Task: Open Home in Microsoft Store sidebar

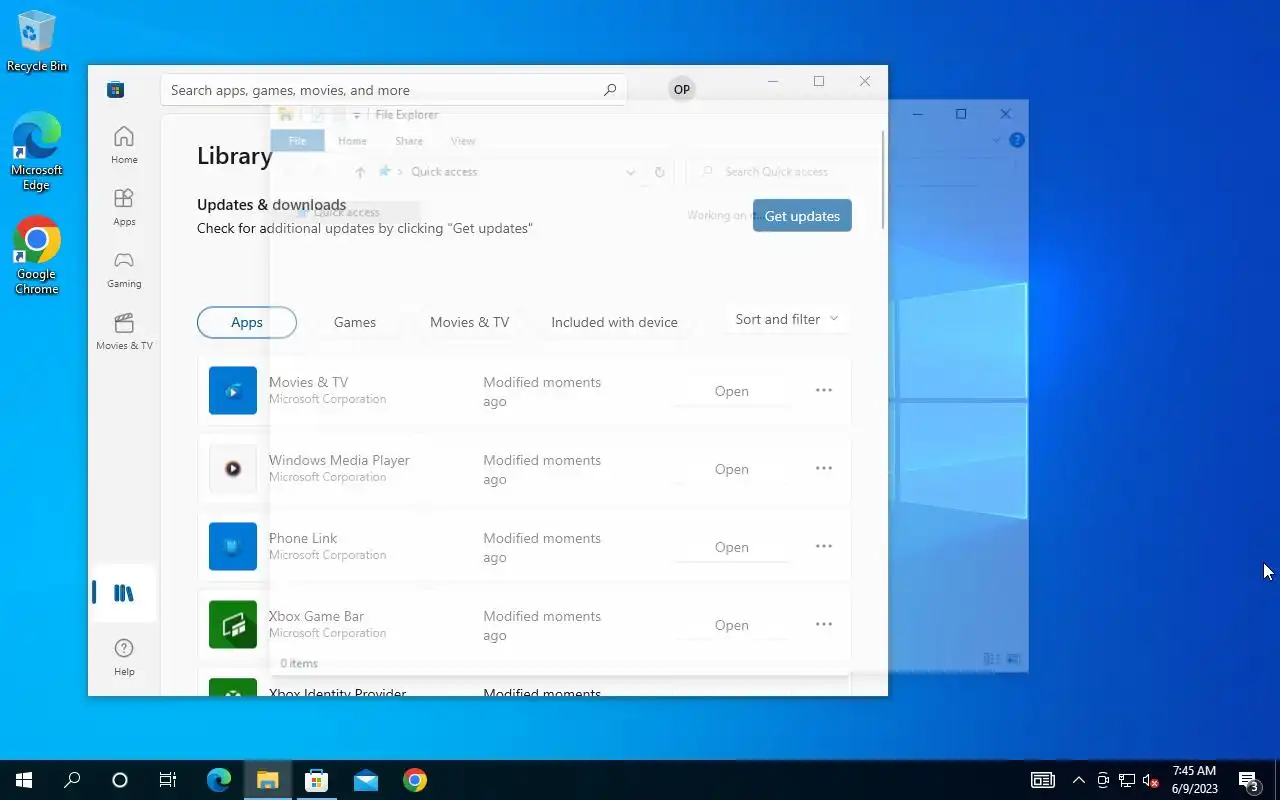Action: [x=124, y=145]
